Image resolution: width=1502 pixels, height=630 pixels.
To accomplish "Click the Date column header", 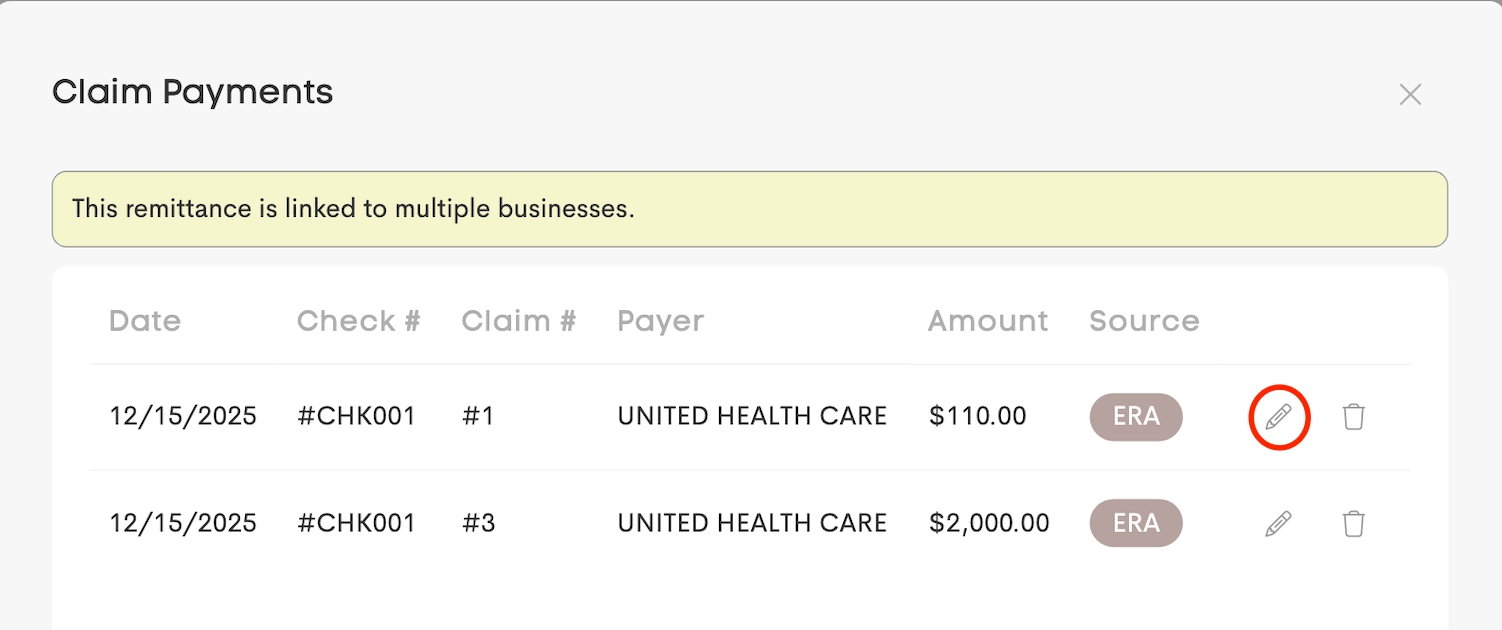I will (x=145, y=321).
